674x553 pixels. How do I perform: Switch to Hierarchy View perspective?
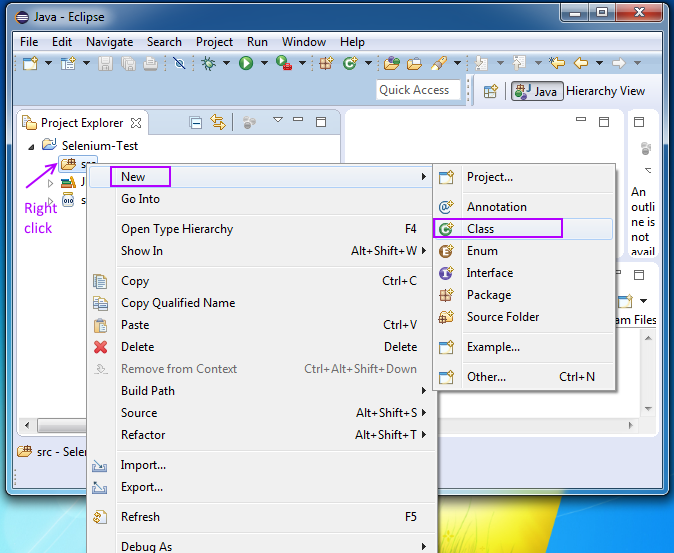[605, 91]
